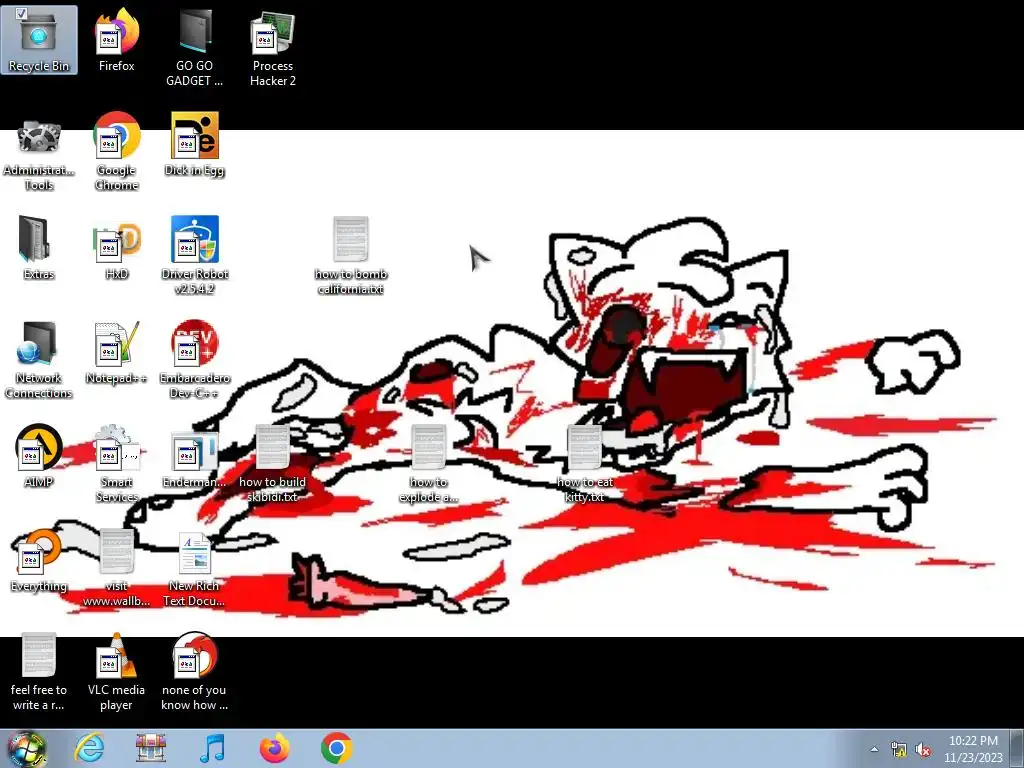1024x768 pixels.
Task: Select the text file above the Enderman shortcut column's top row, right of Driver Robot
Action: point(351,255)
